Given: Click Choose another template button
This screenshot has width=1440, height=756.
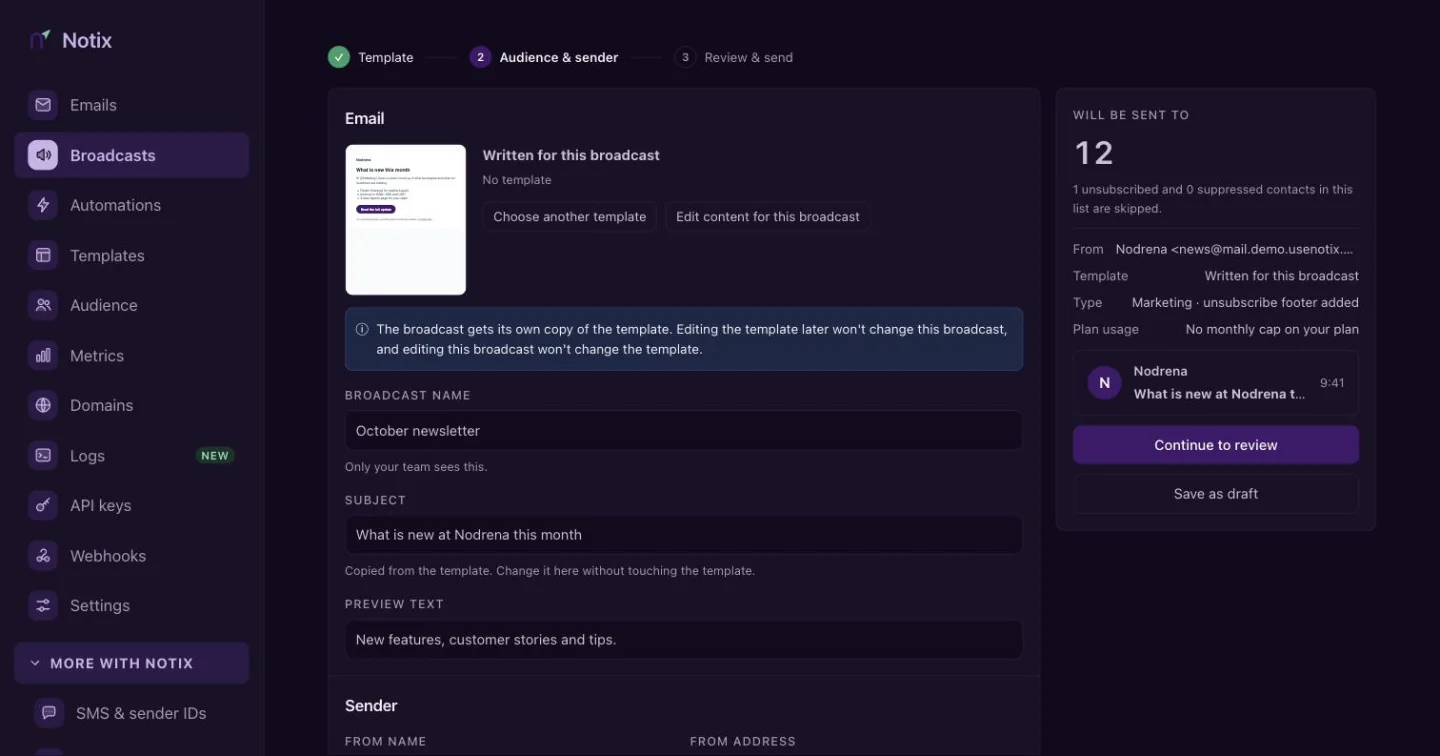Looking at the screenshot, I should (x=570, y=217).
